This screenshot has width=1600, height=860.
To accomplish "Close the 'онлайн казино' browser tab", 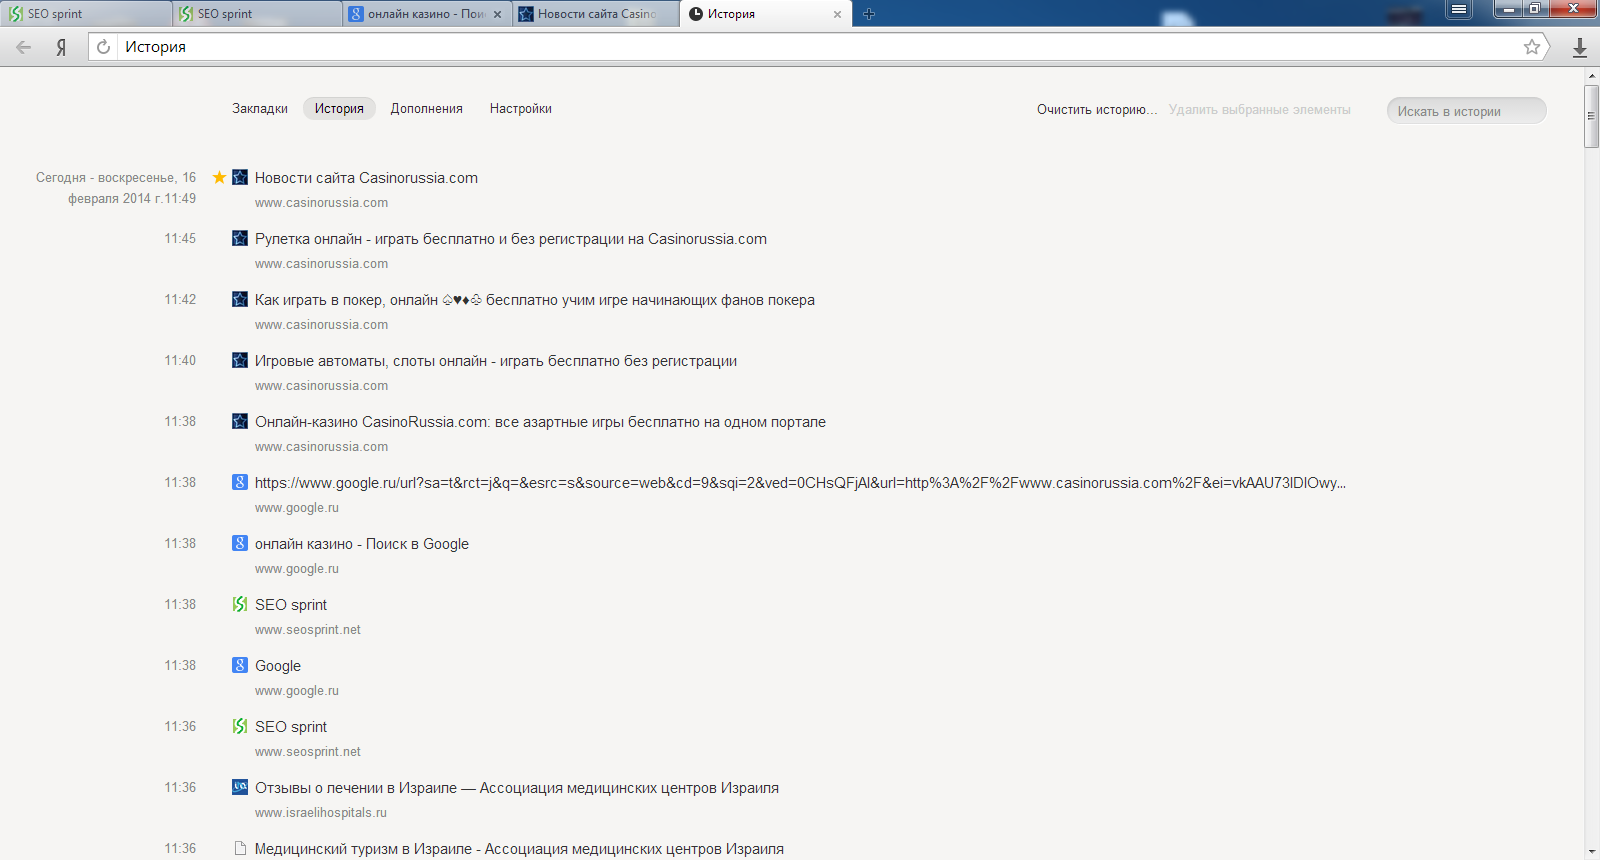I will [497, 14].
